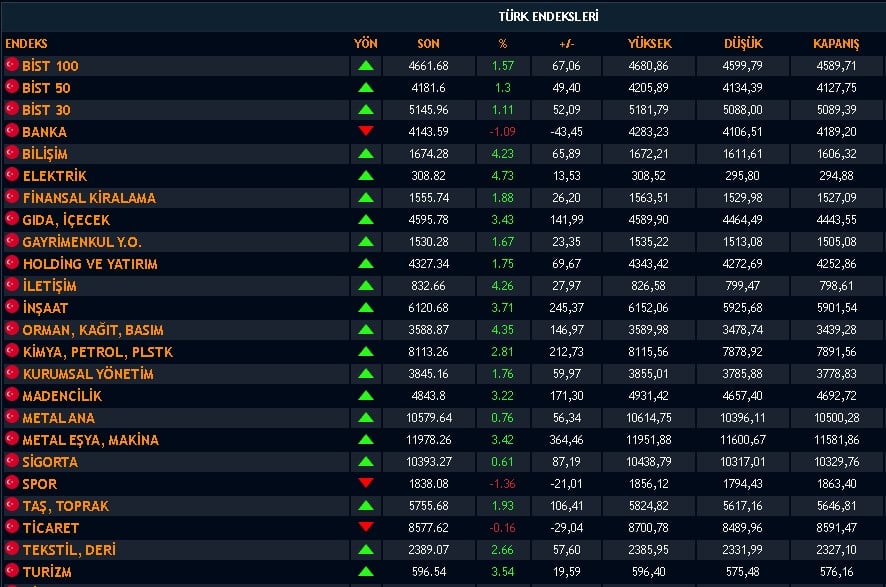Open the METAL ANA index
The image size is (886, 587).
[59, 419]
